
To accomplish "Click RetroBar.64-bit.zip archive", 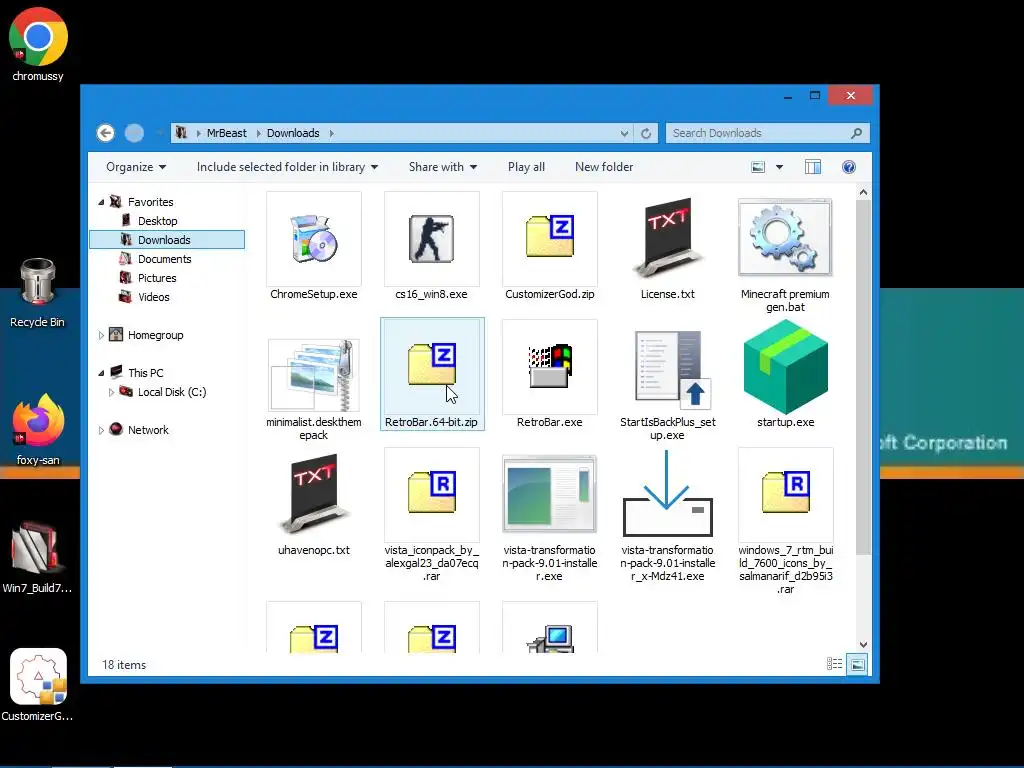I will [432, 374].
